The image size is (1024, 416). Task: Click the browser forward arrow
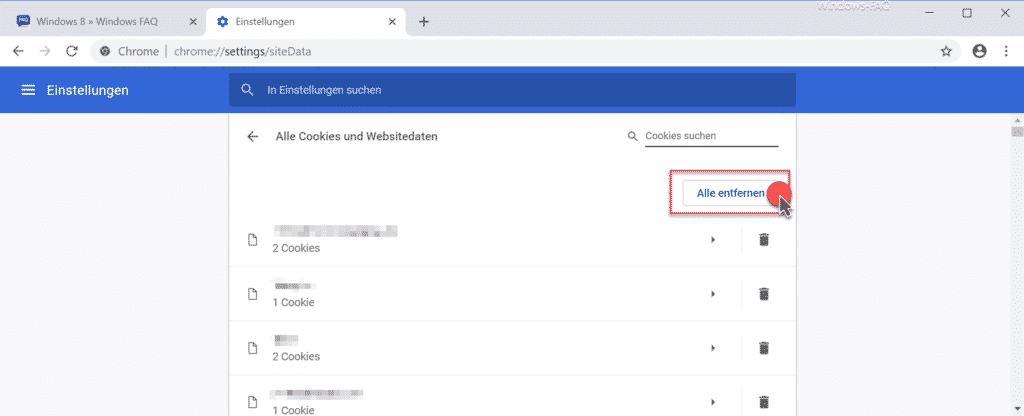pos(45,52)
